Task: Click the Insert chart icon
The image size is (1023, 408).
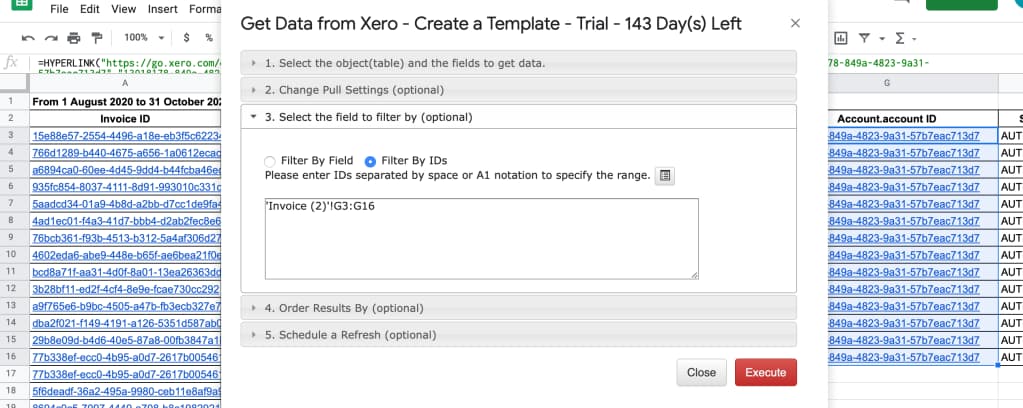Action: [841, 38]
